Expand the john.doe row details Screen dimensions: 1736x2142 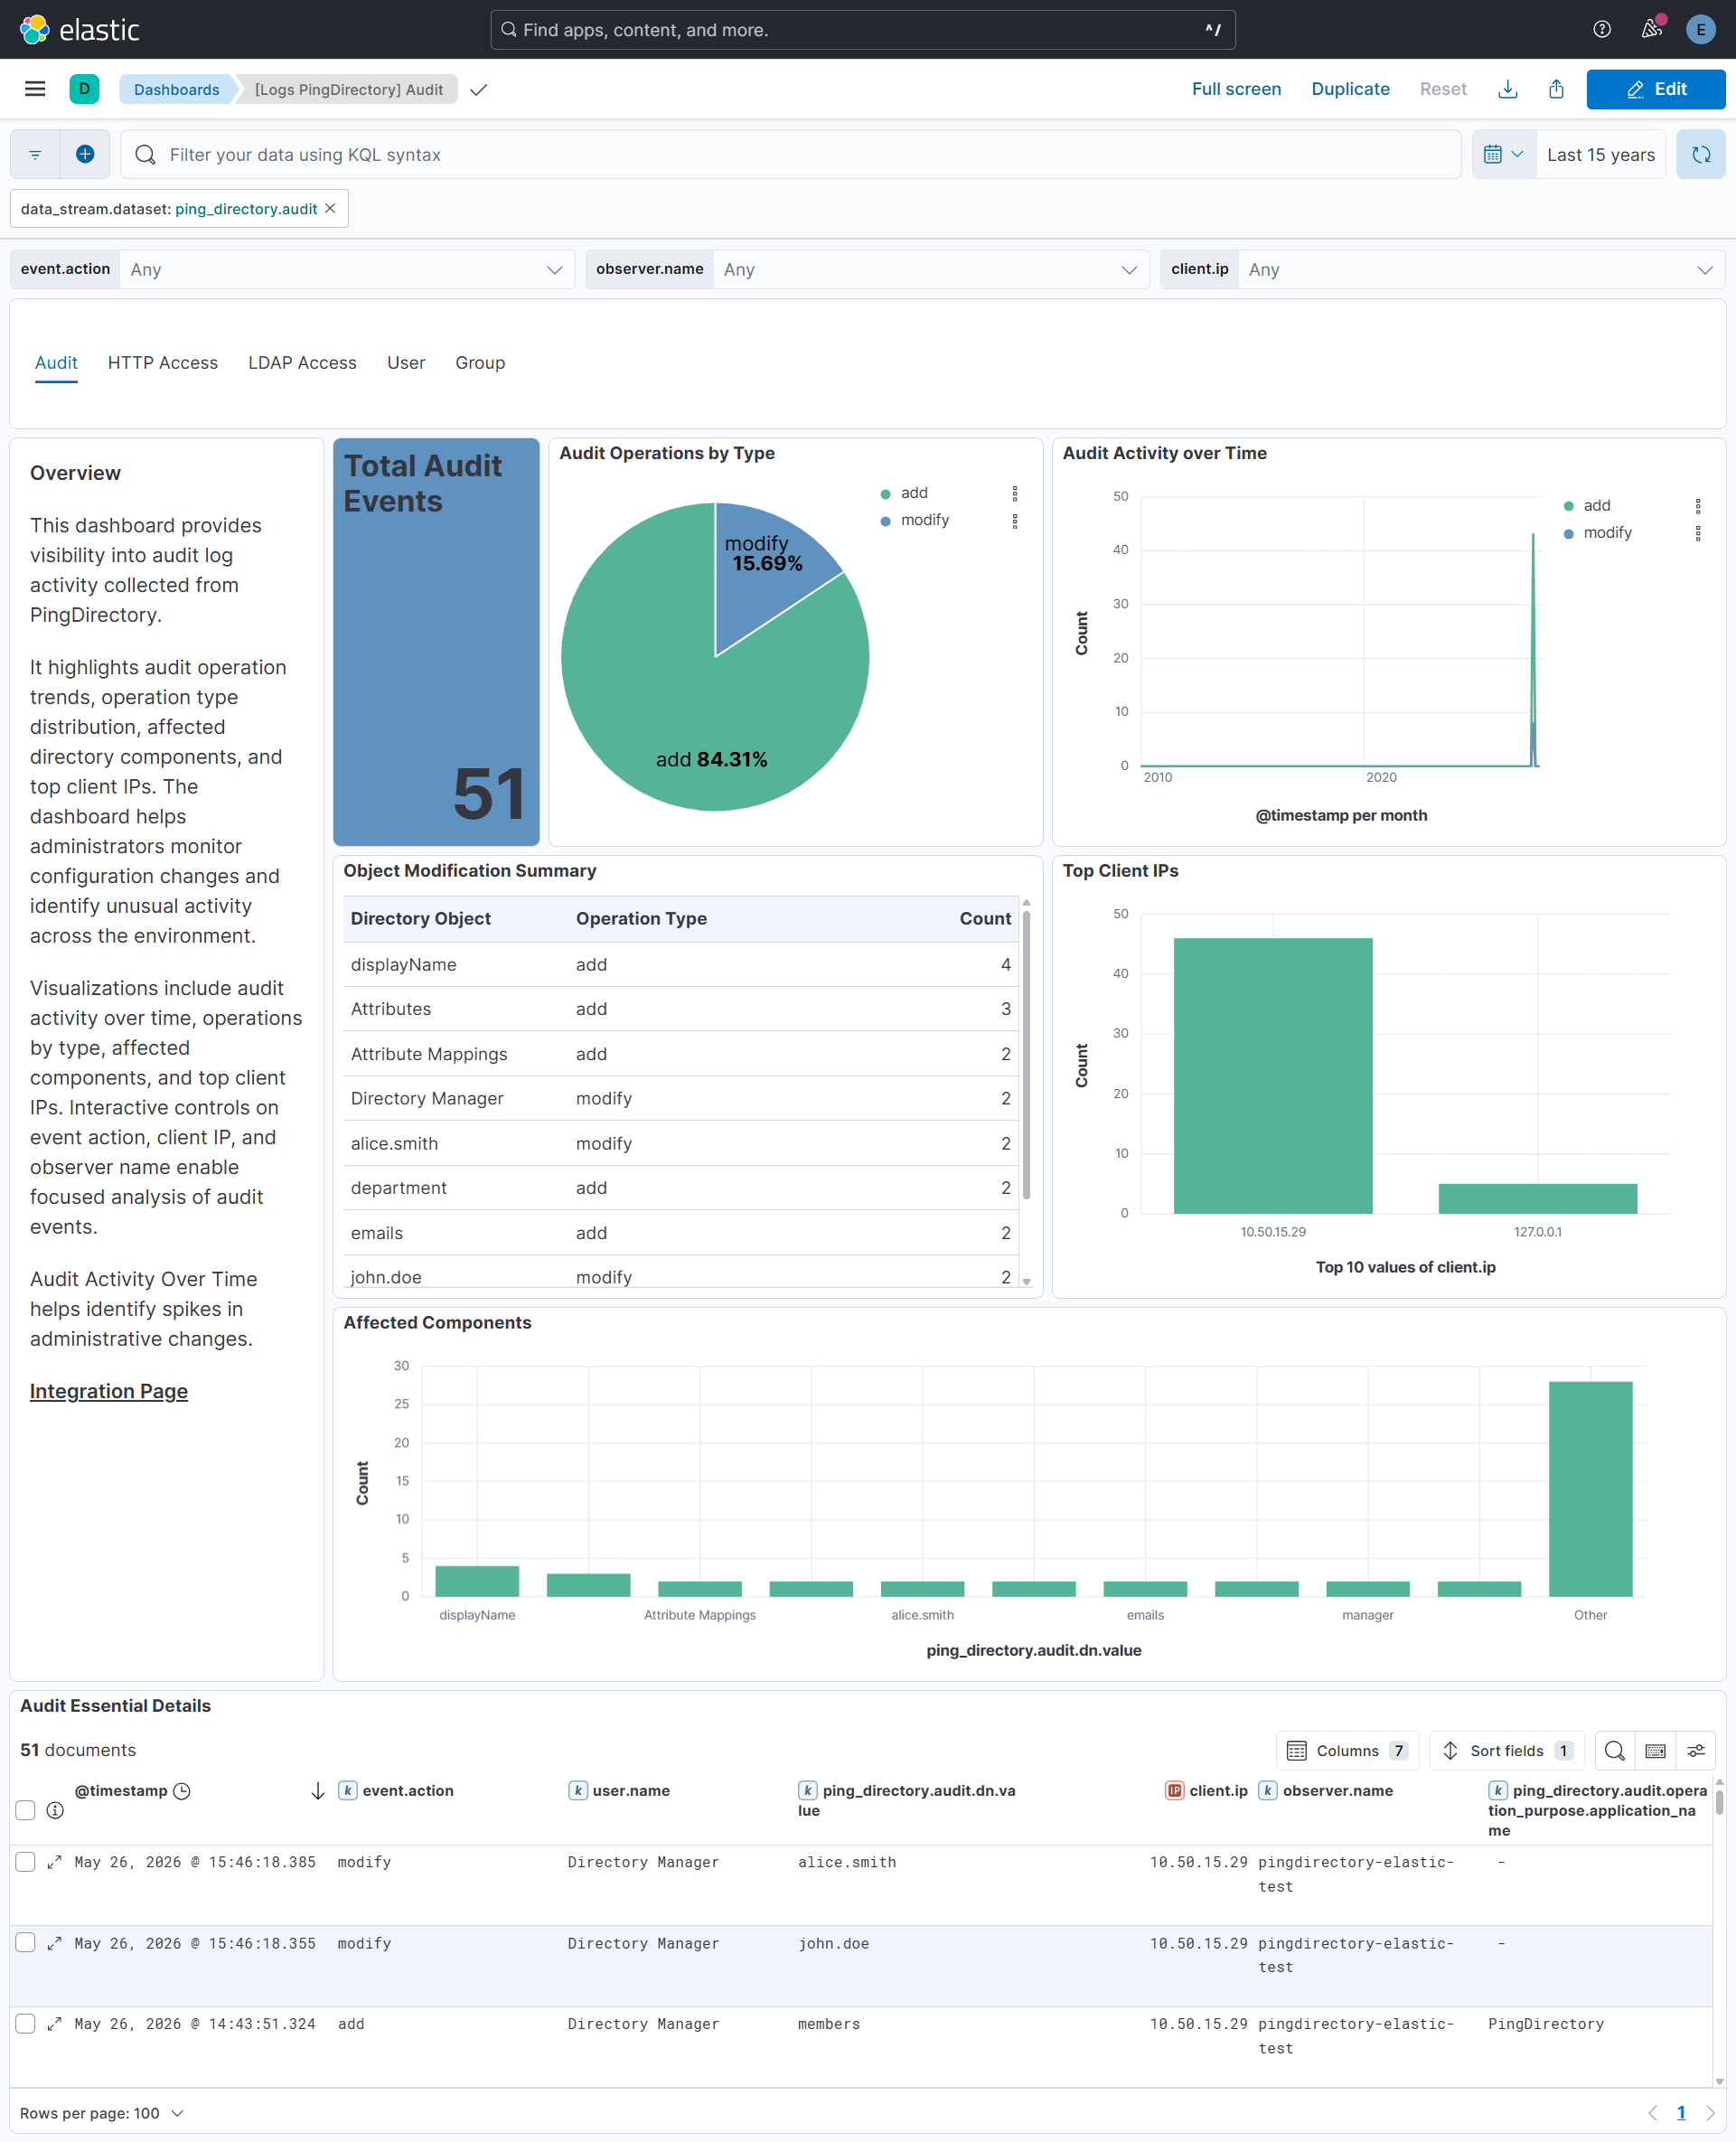(x=55, y=1943)
